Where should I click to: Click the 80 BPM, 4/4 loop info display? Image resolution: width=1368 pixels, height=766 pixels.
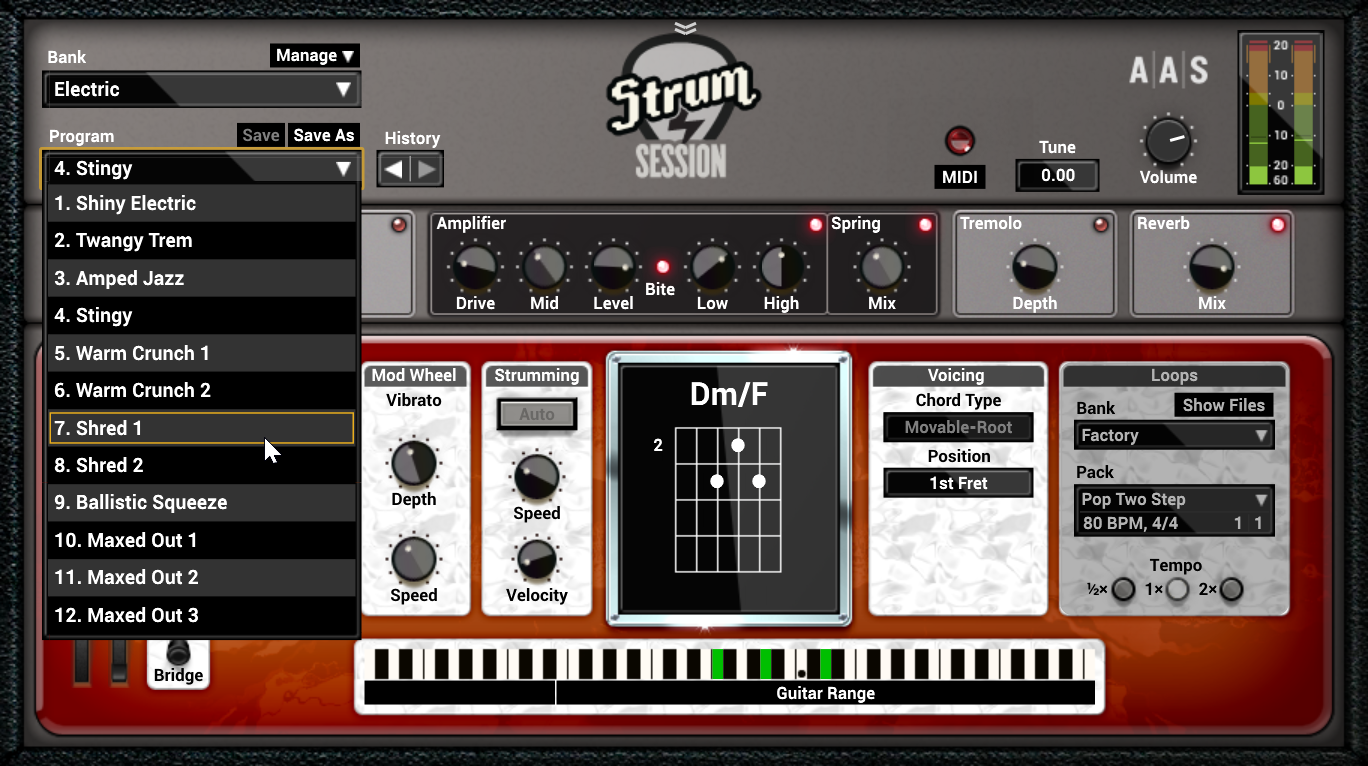tap(1174, 523)
